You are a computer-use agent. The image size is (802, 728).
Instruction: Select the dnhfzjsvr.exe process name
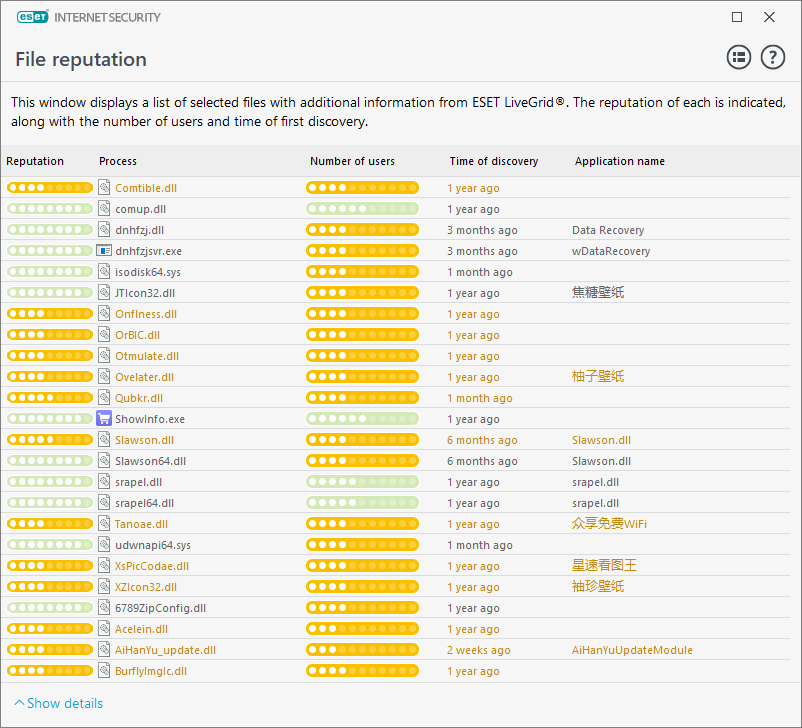click(148, 251)
